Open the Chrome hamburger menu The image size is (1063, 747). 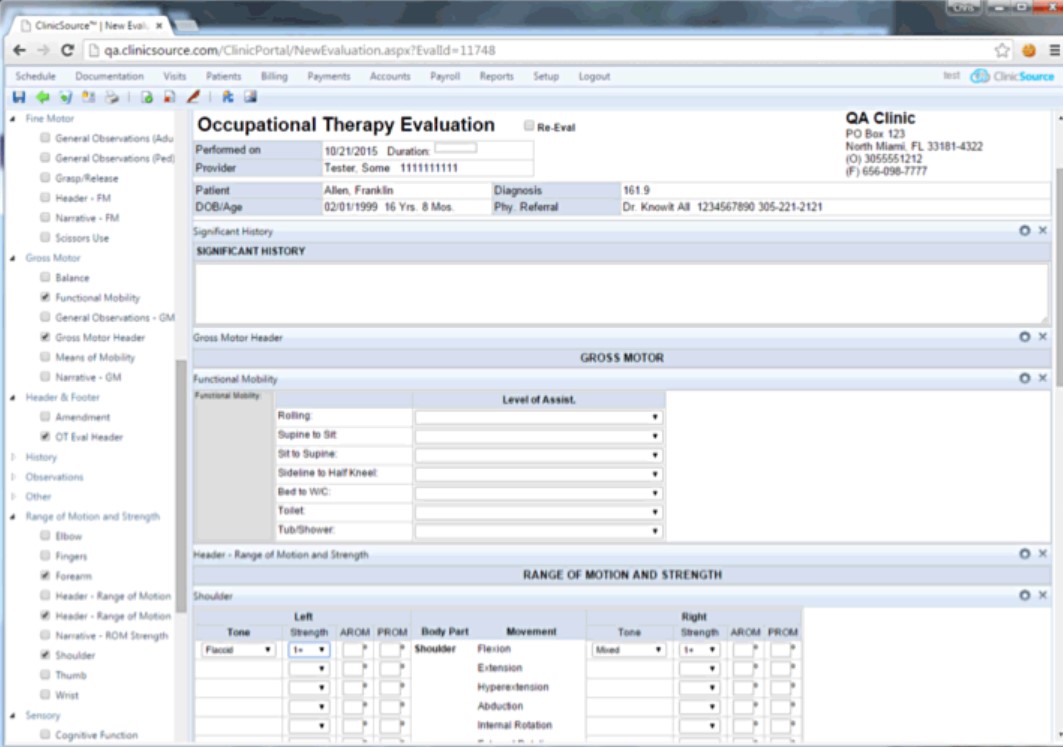tap(1054, 50)
